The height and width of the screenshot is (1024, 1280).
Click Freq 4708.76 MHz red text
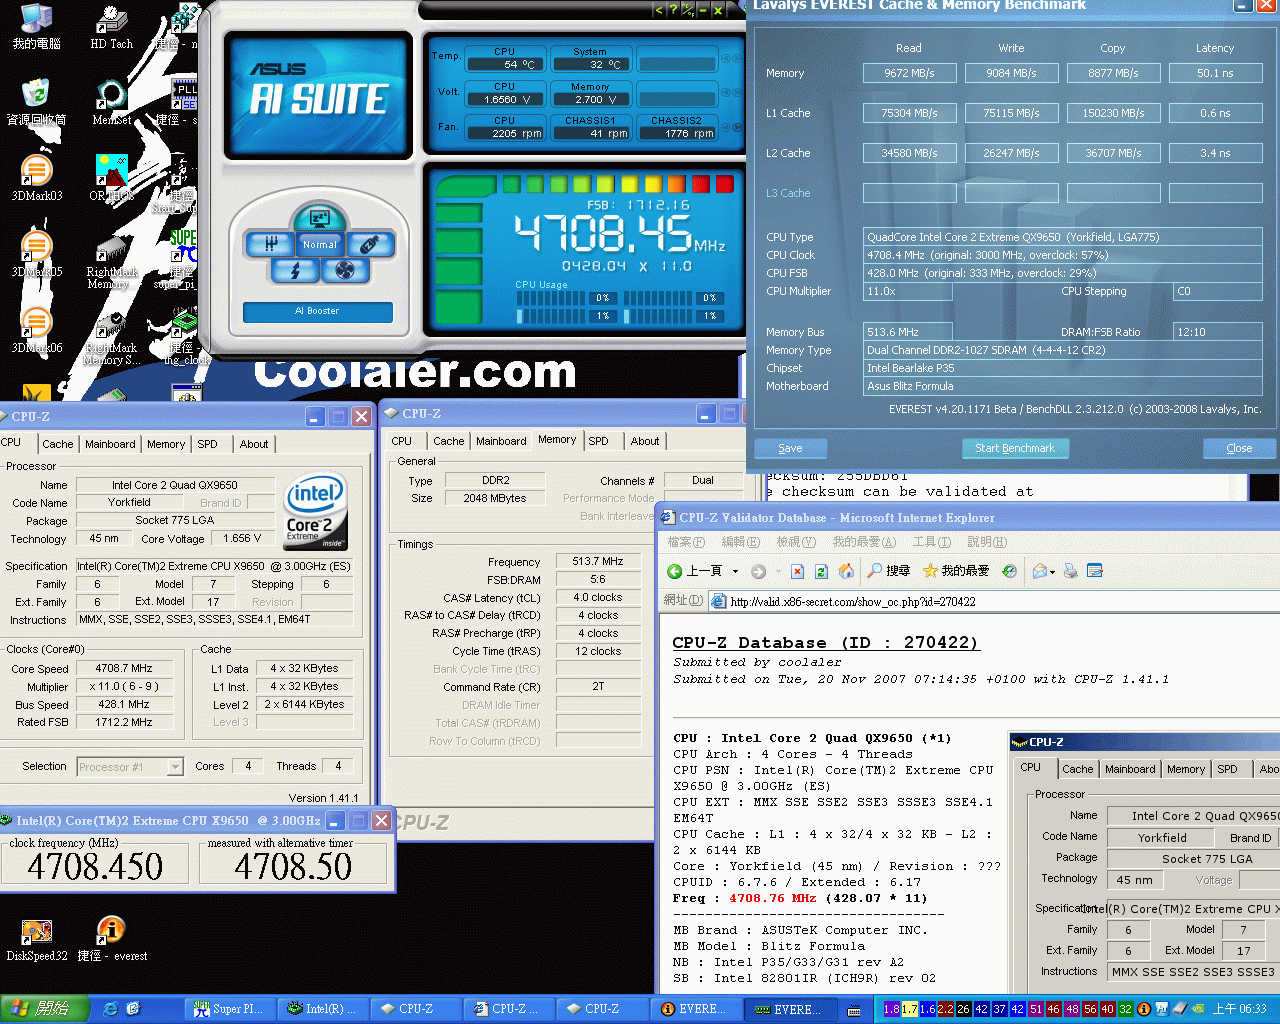tap(773, 898)
